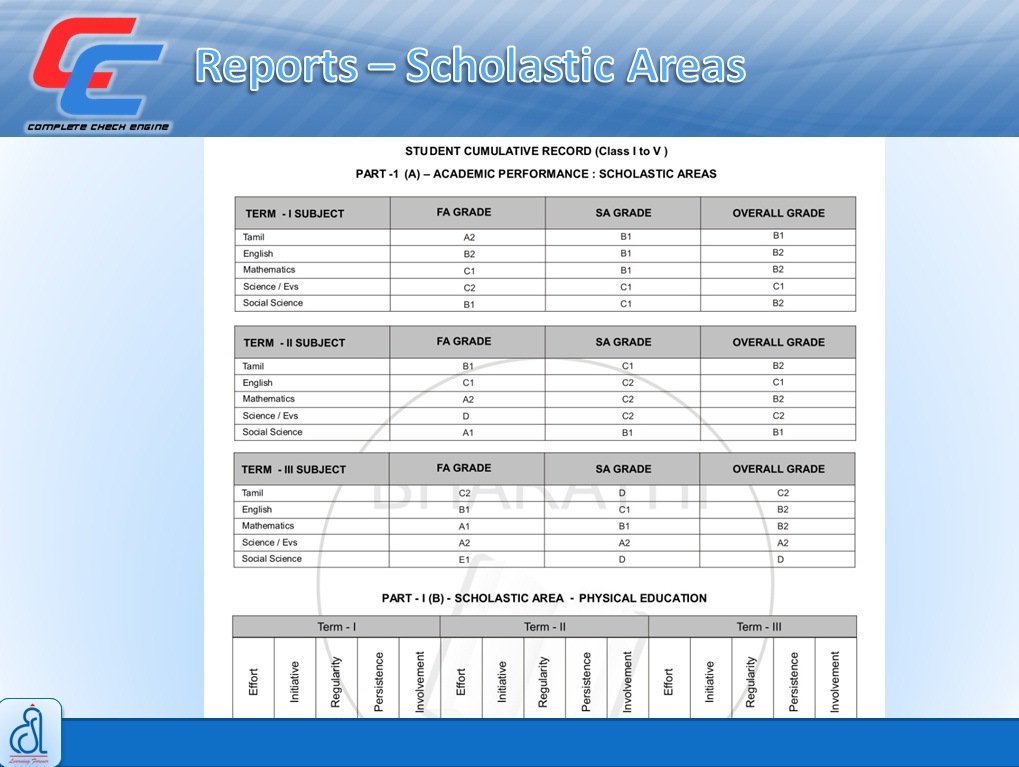This screenshot has height=767, width=1019.
Task: Click Term III Social Science overall grade D
Action: (x=780, y=560)
